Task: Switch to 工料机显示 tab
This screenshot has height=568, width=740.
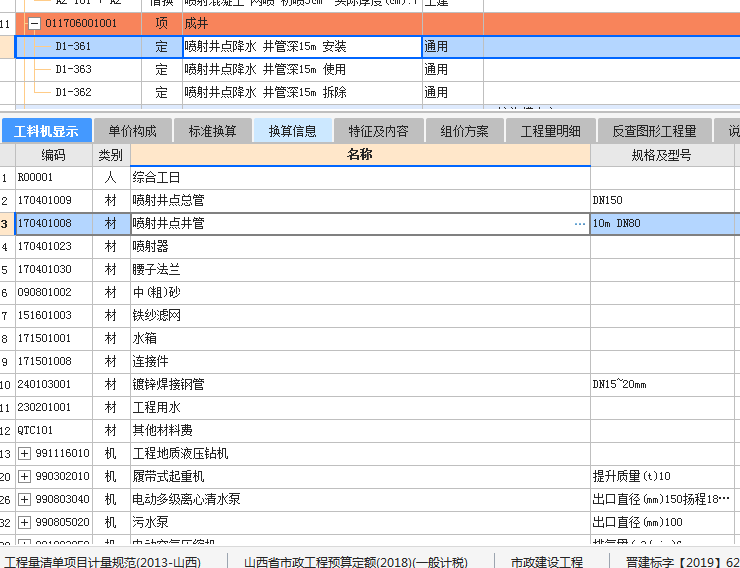Action: (x=46, y=131)
